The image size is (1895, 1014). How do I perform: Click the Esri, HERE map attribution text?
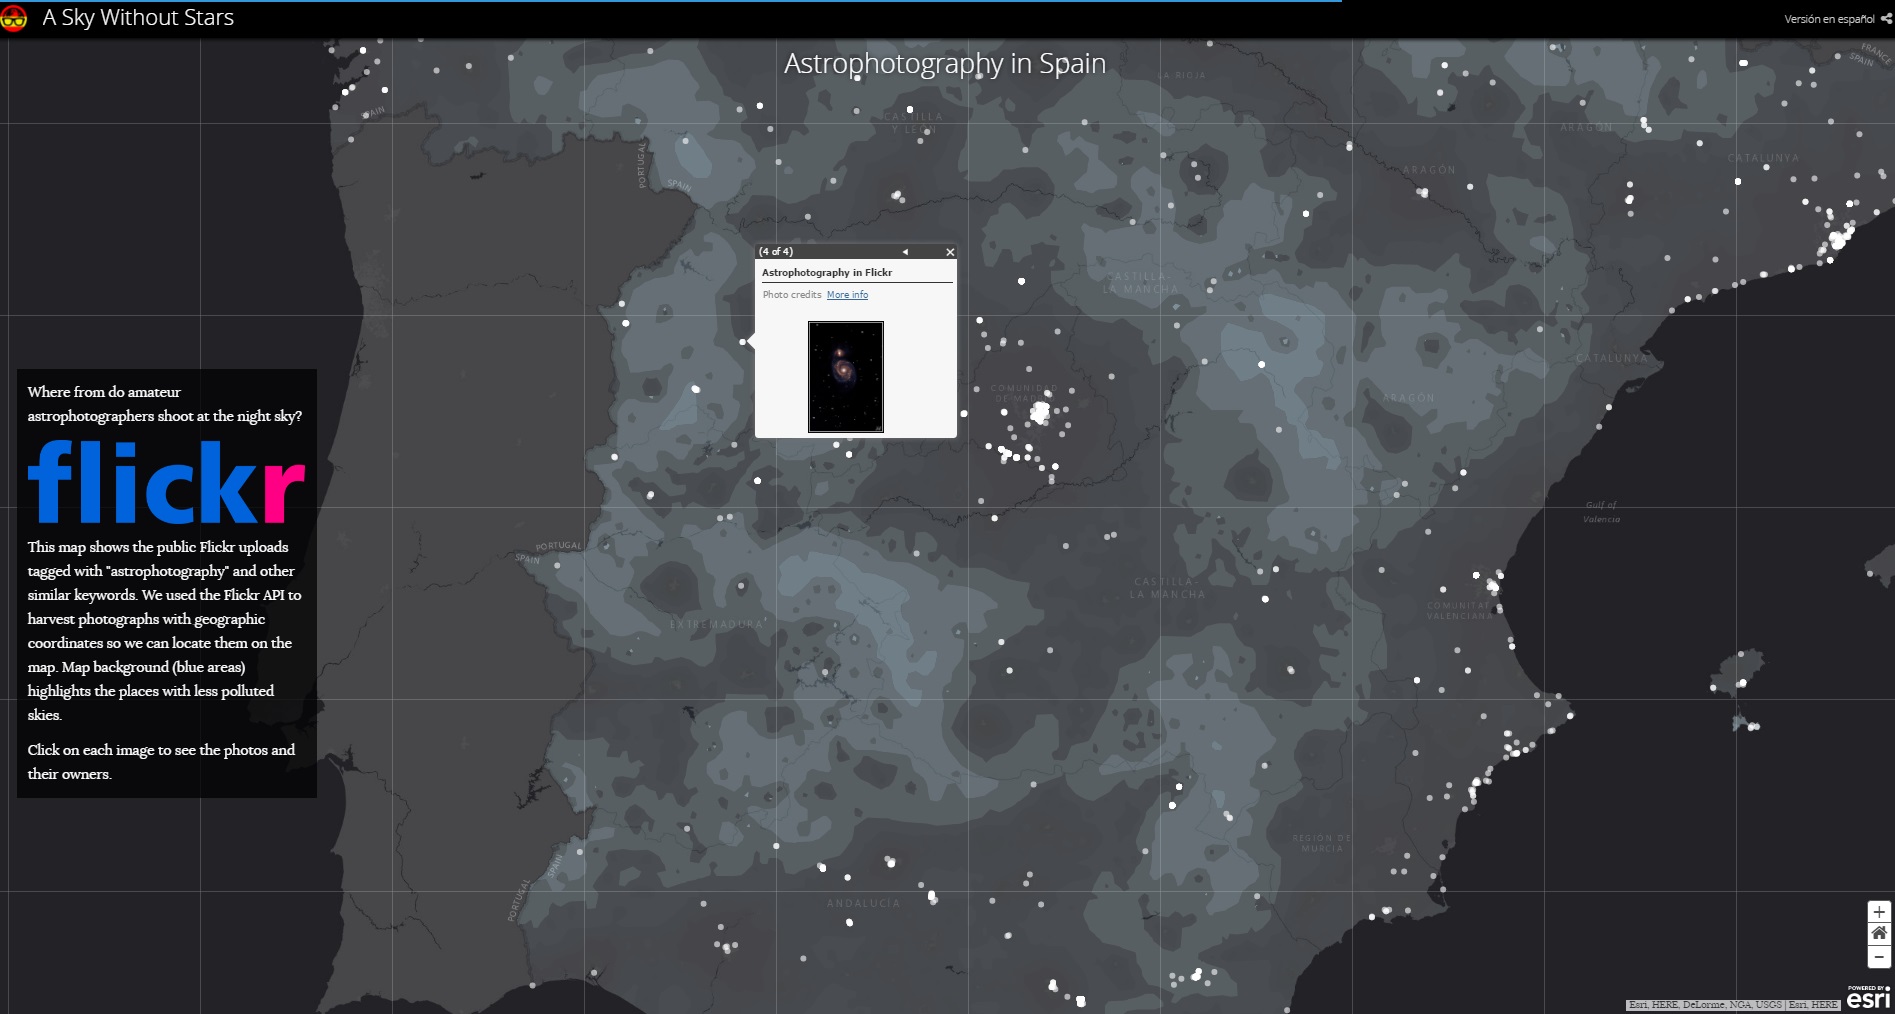coord(1733,1005)
